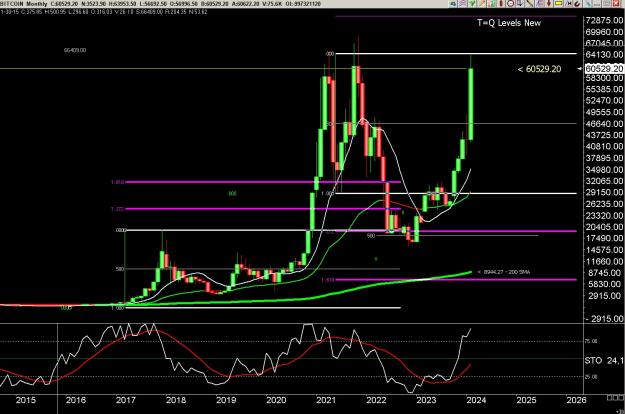The height and width of the screenshot is (414, 625).
Task: Click the 2024 year label on time axis
Action: pyautogui.click(x=476, y=400)
